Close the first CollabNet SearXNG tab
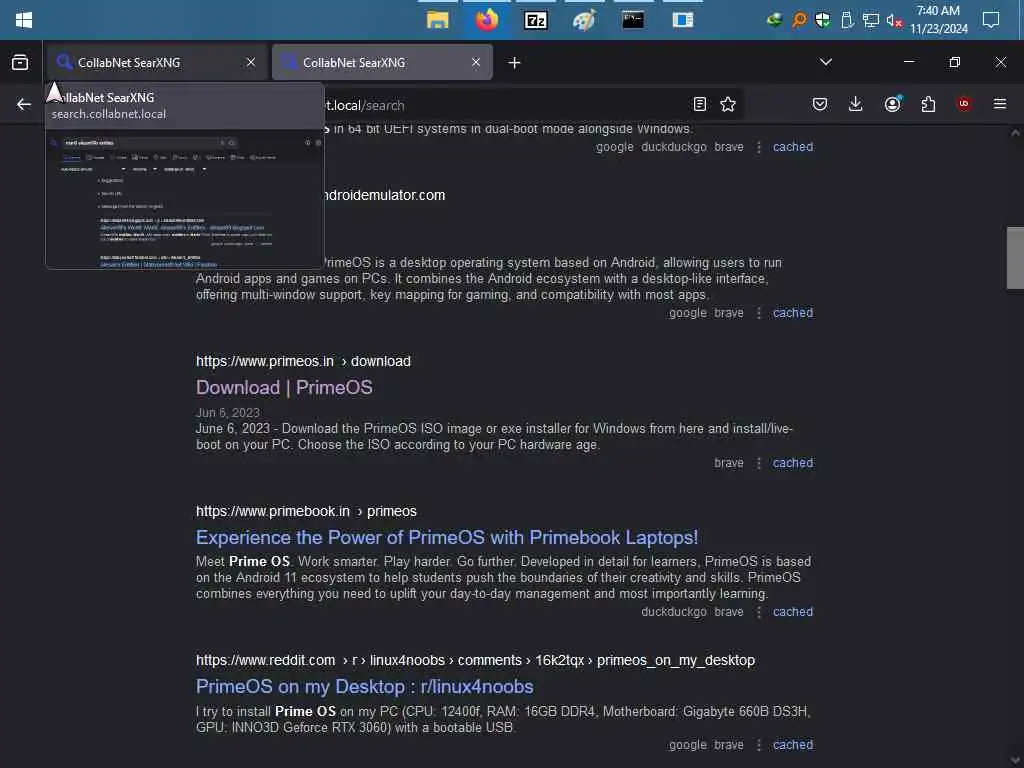This screenshot has width=1024, height=768. pos(251,62)
